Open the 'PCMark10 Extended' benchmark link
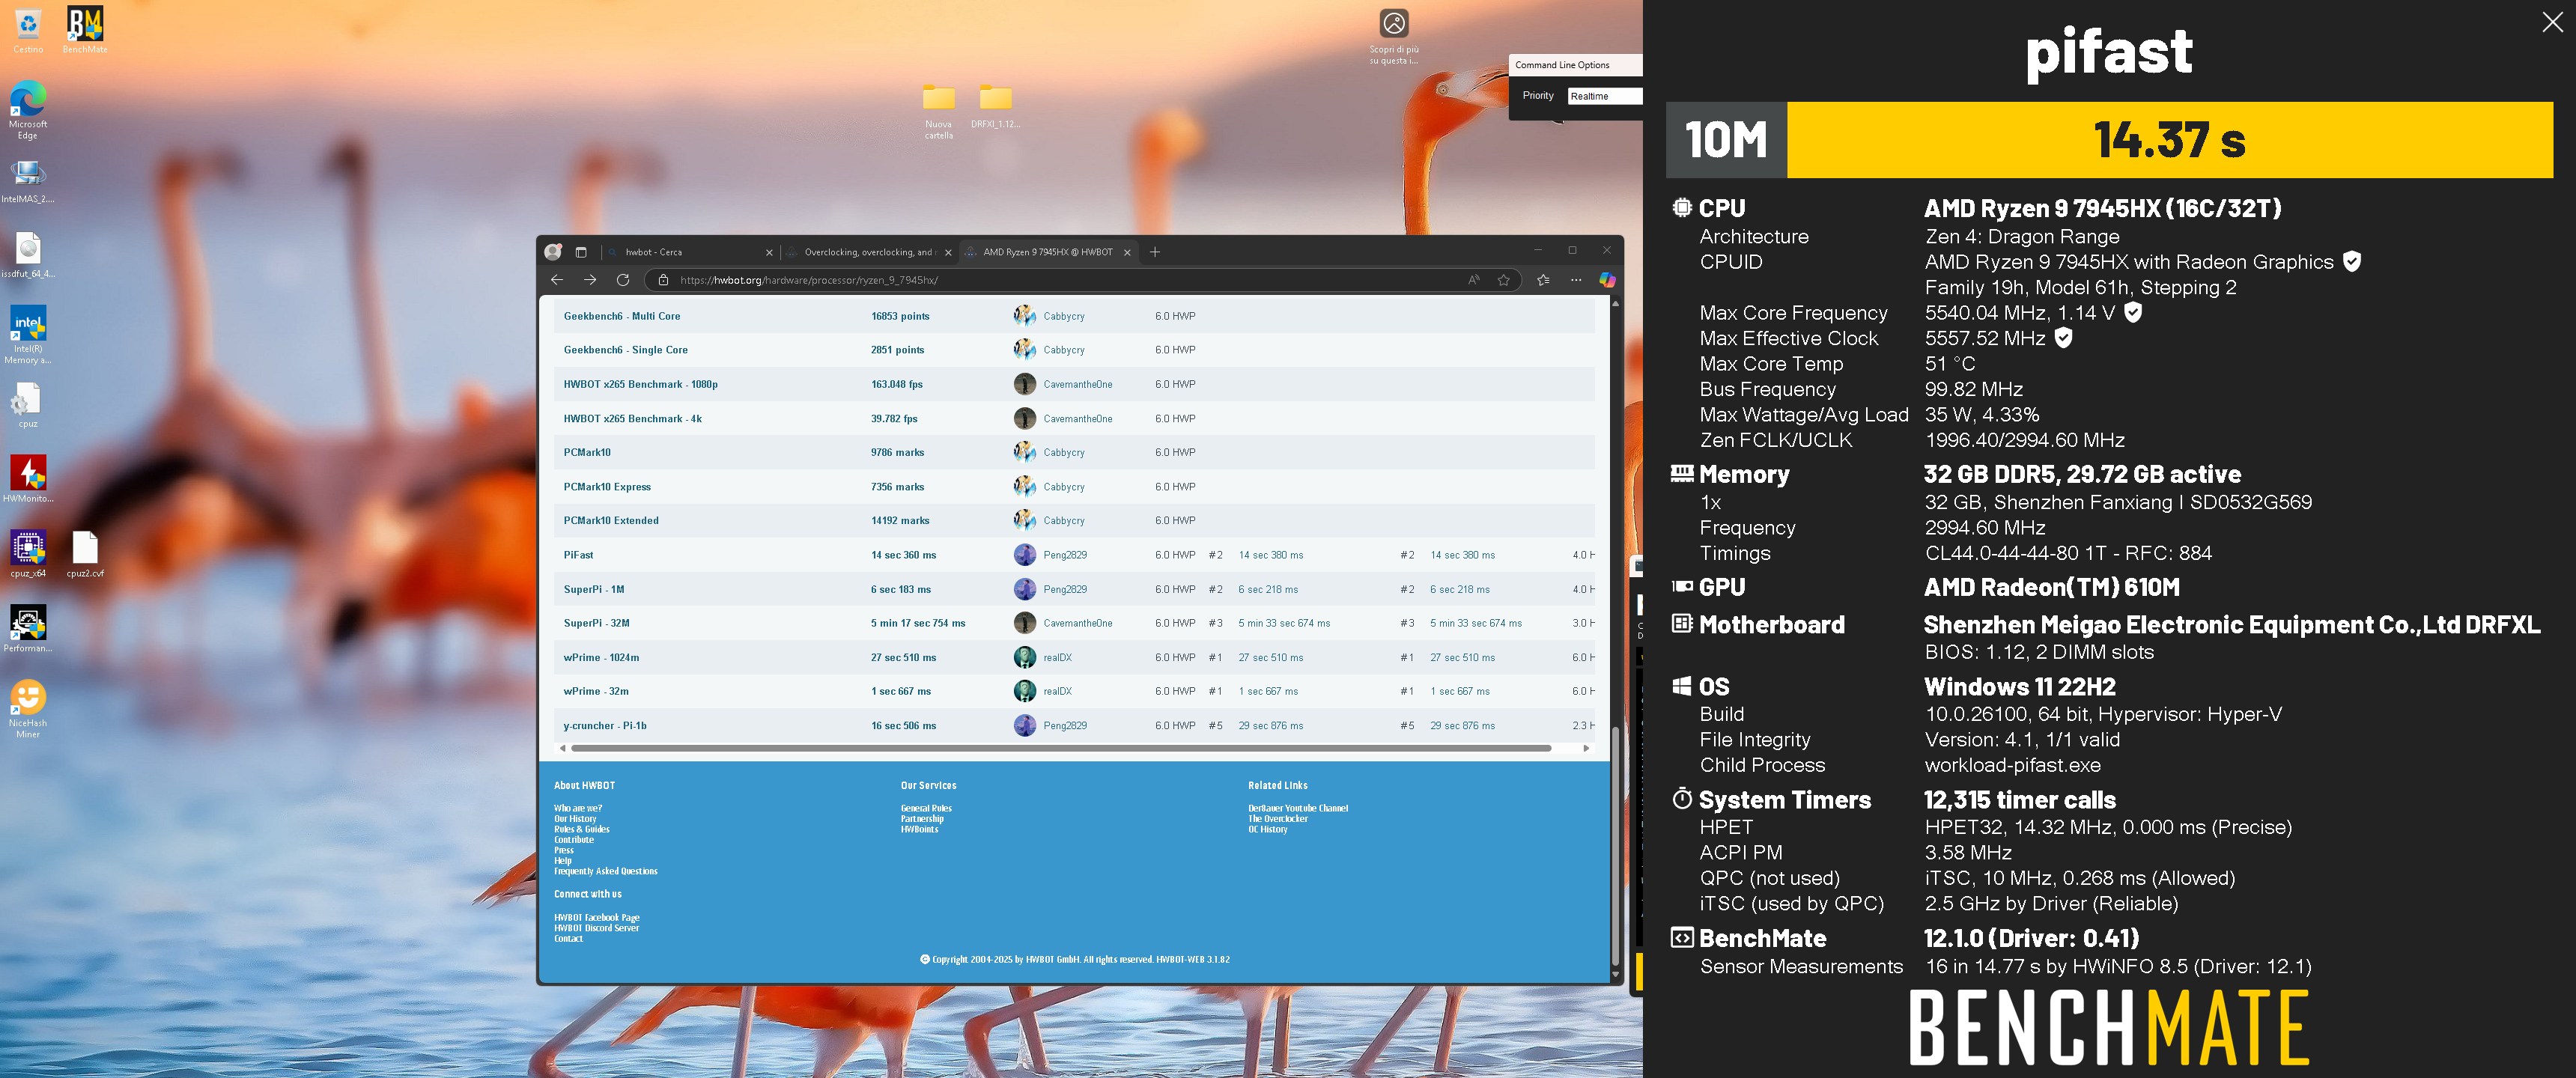 pos(611,521)
